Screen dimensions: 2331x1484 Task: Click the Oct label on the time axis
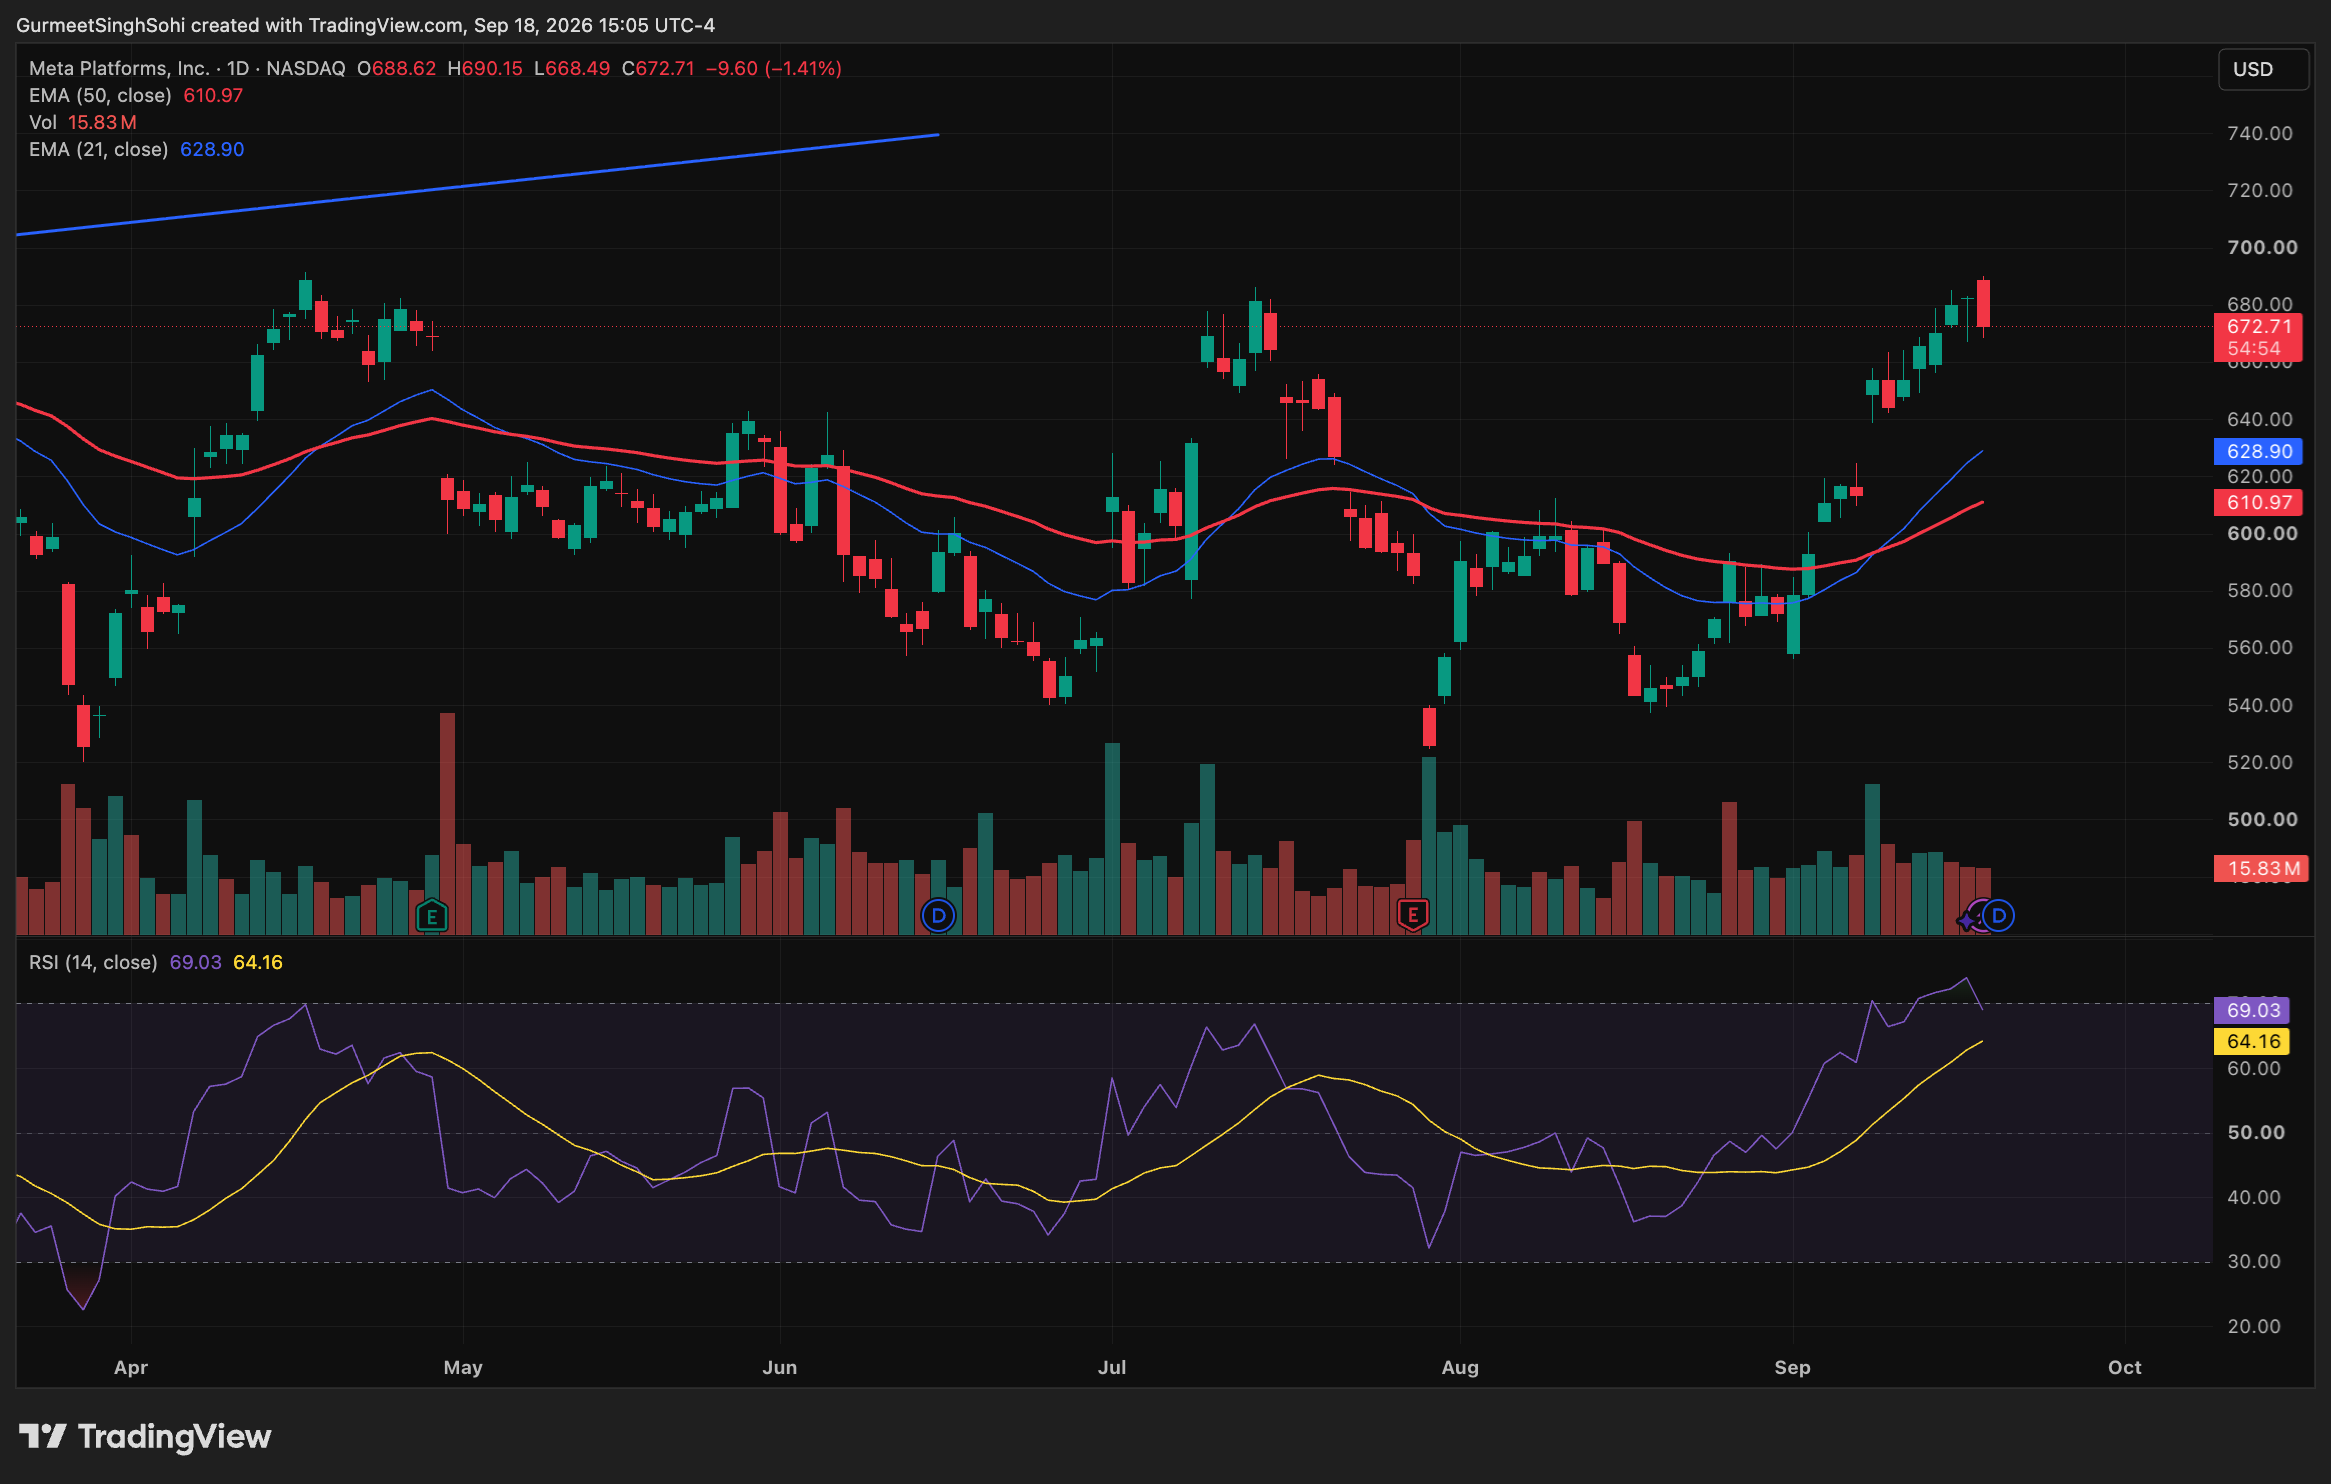[x=2125, y=1367]
